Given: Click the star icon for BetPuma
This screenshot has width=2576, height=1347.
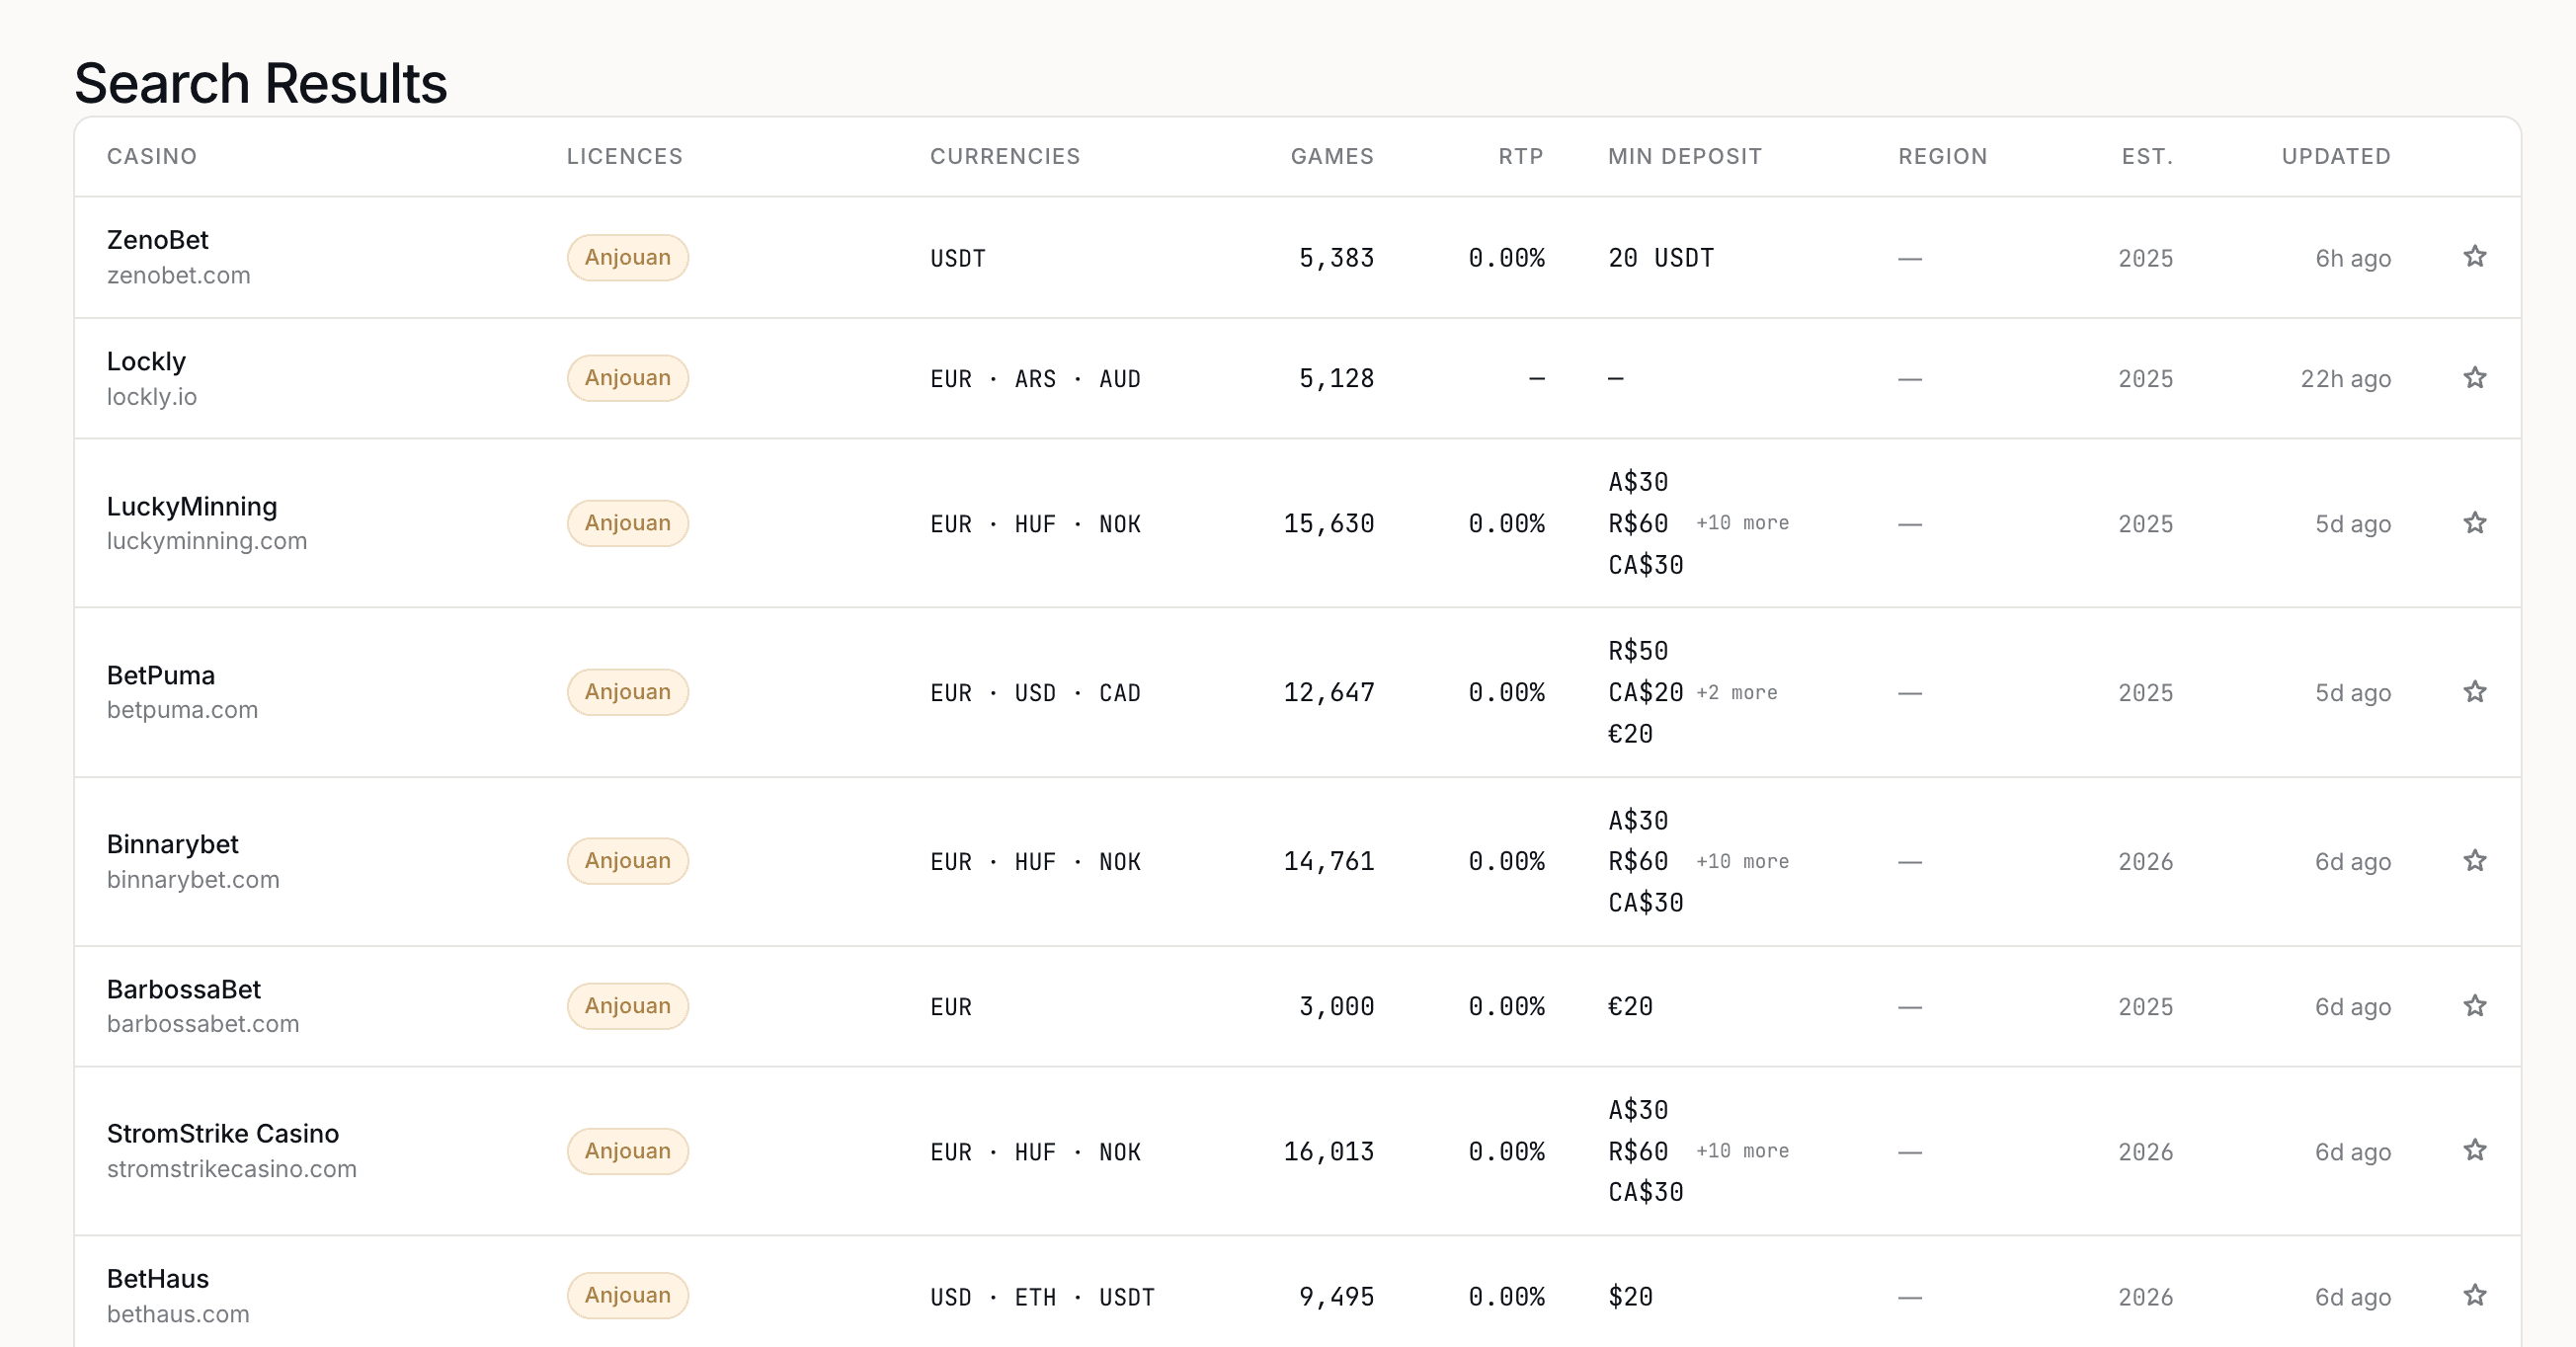Looking at the screenshot, I should 2474,692.
